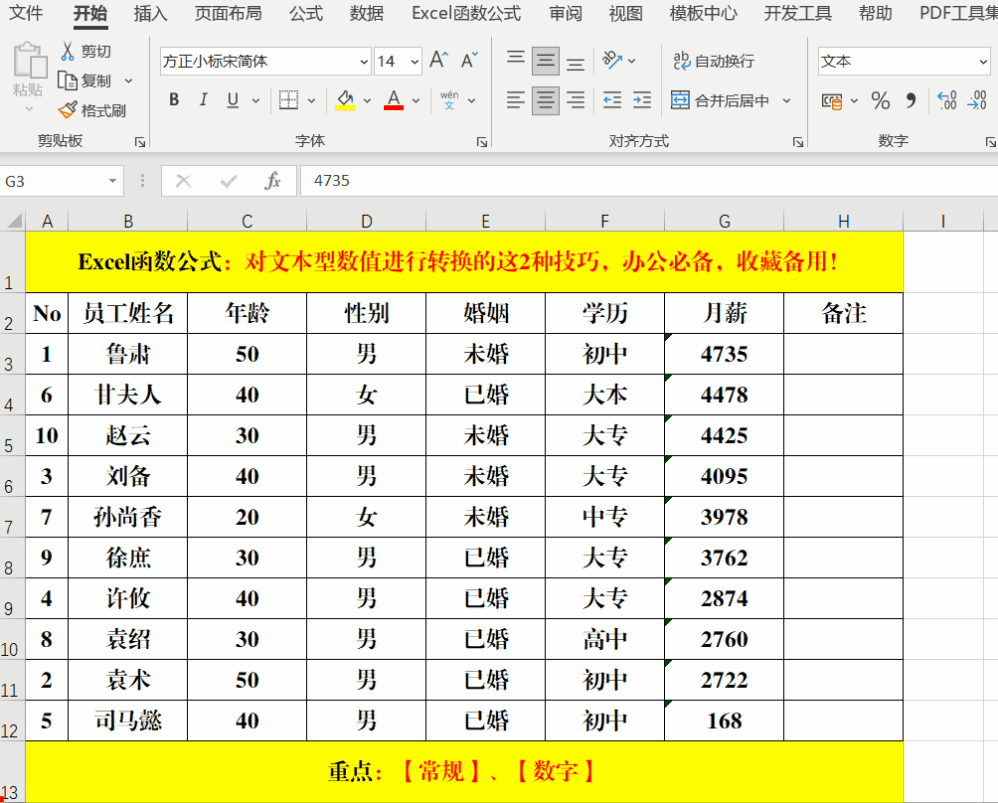Screen dimensions: 998x803
Task: Switch to the 公式 tab
Action: point(306,13)
